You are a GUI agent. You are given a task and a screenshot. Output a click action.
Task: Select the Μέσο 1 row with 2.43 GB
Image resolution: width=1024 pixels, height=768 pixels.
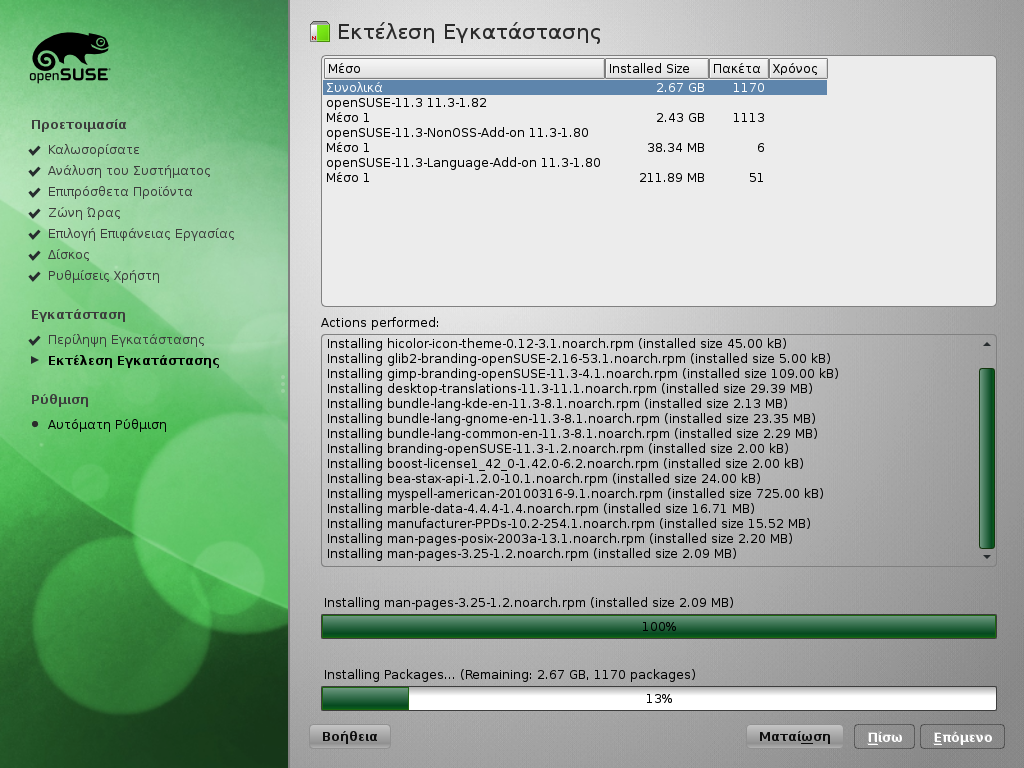pos(575,118)
